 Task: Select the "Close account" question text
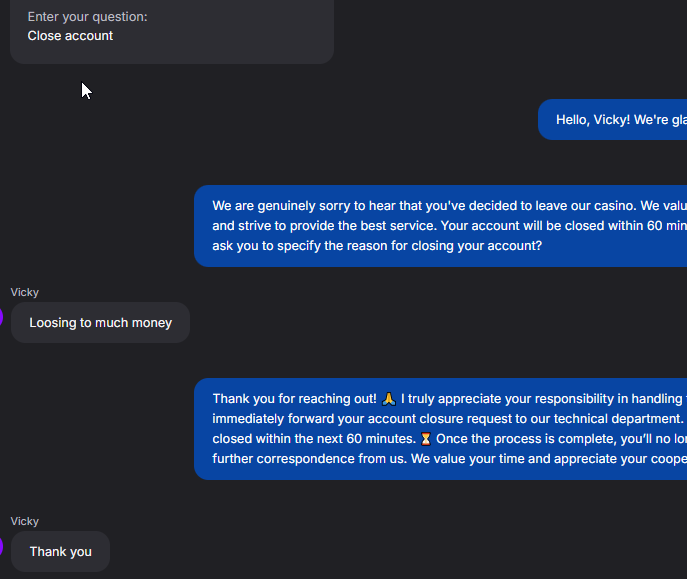(x=70, y=36)
